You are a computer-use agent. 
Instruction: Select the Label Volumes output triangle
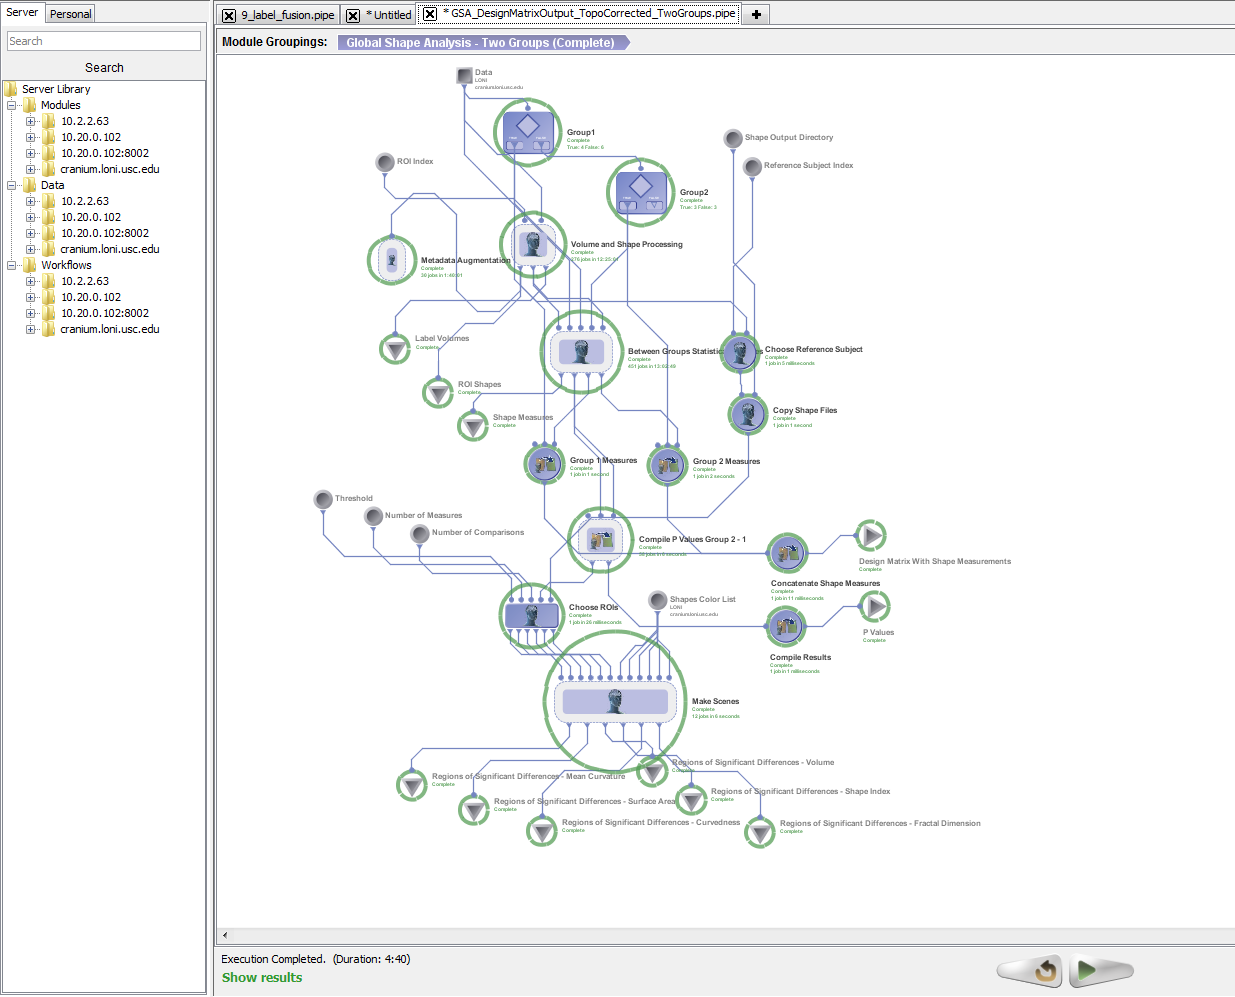pos(396,349)
